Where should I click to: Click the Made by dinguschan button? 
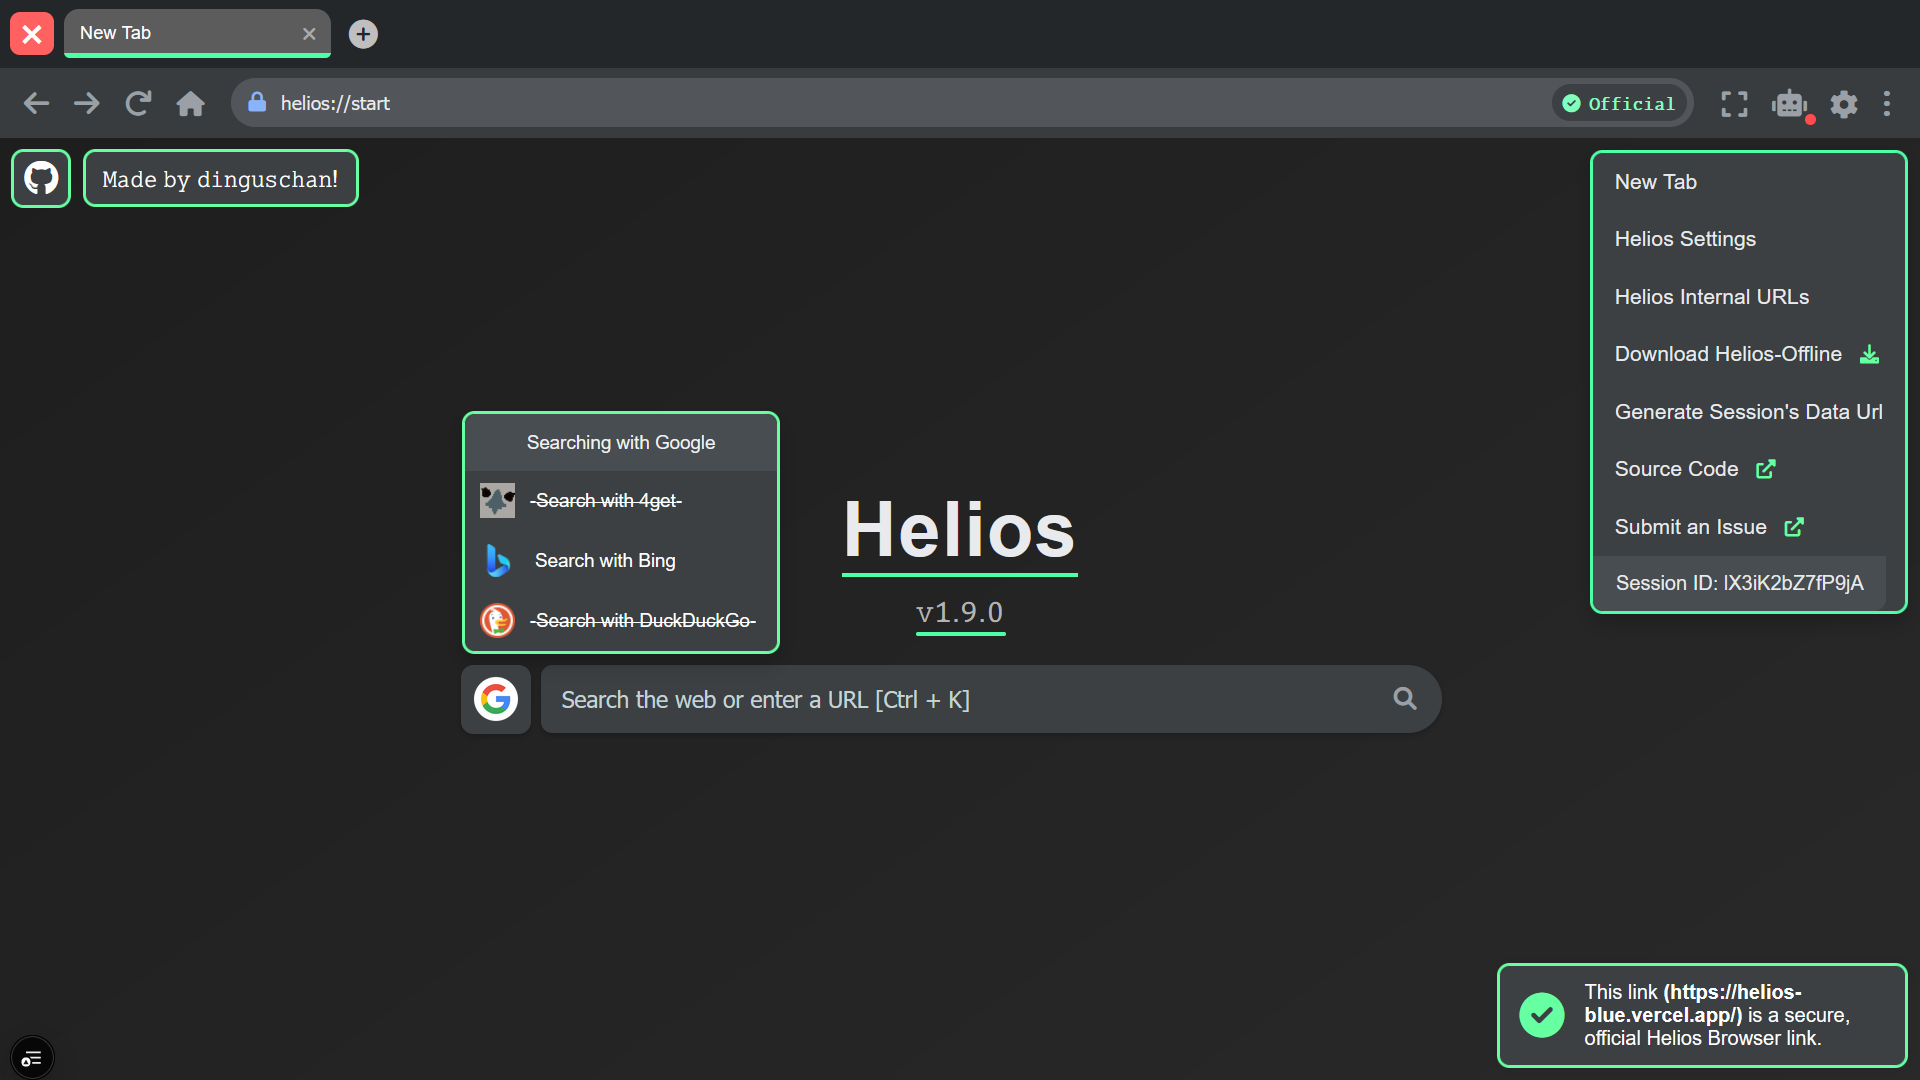pyautogui.click(x=220, y=178)
